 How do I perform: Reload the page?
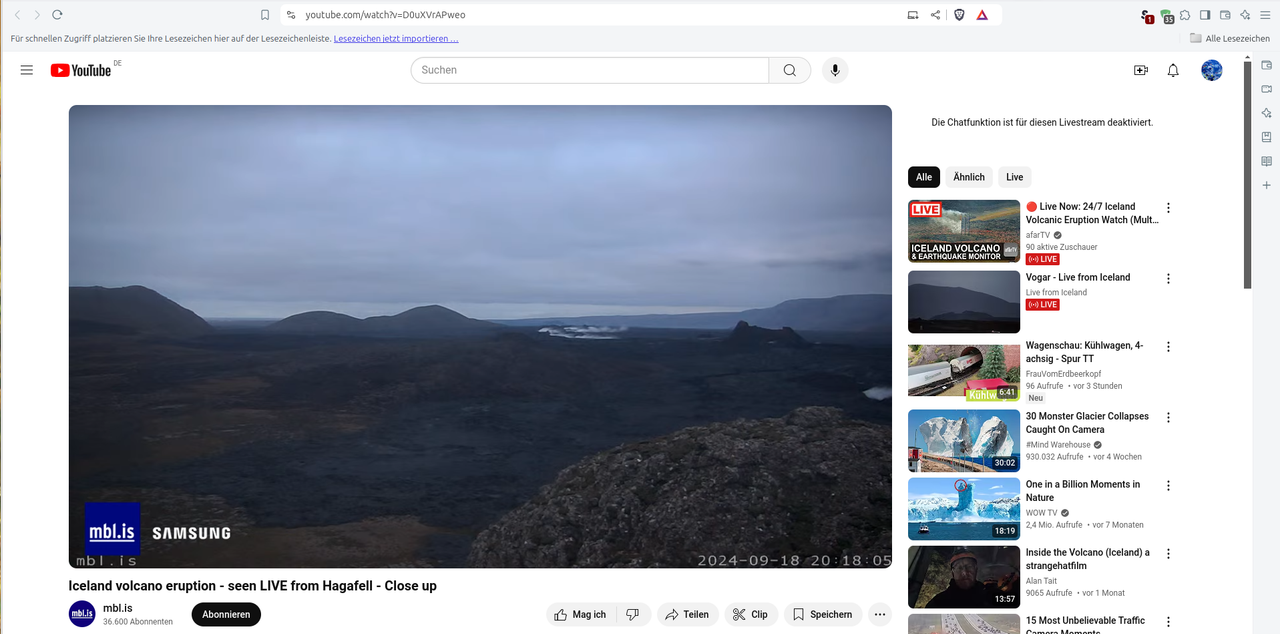pos(58,15)
